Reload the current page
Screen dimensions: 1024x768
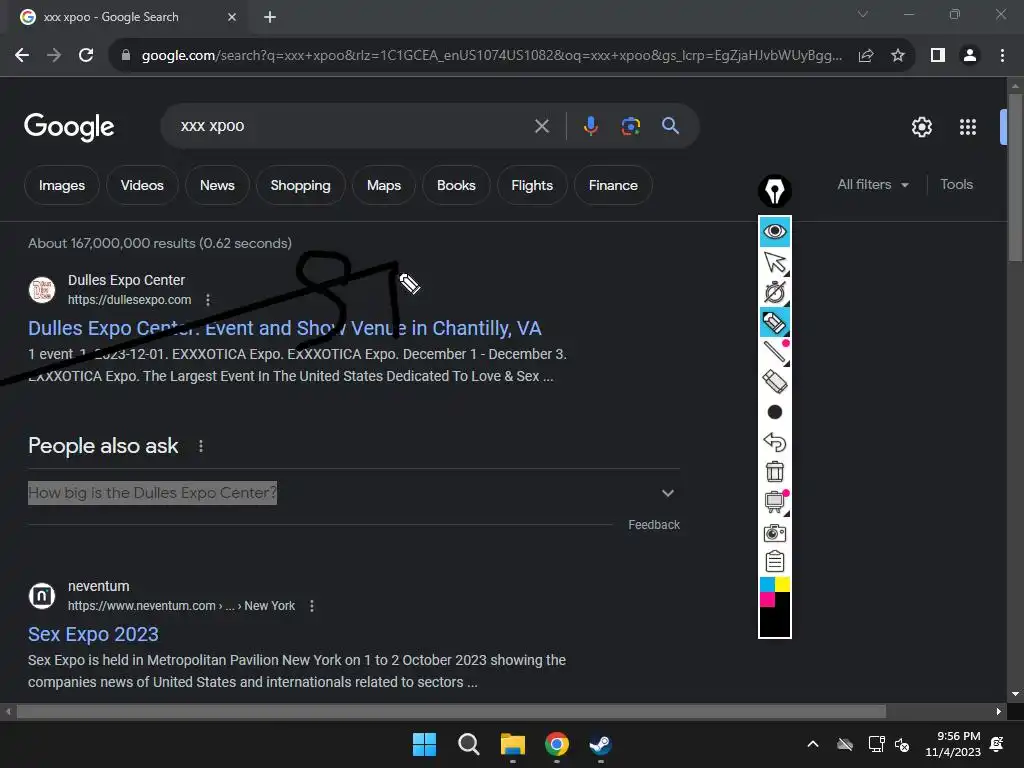pyautogui.click(x=86, y=56)
